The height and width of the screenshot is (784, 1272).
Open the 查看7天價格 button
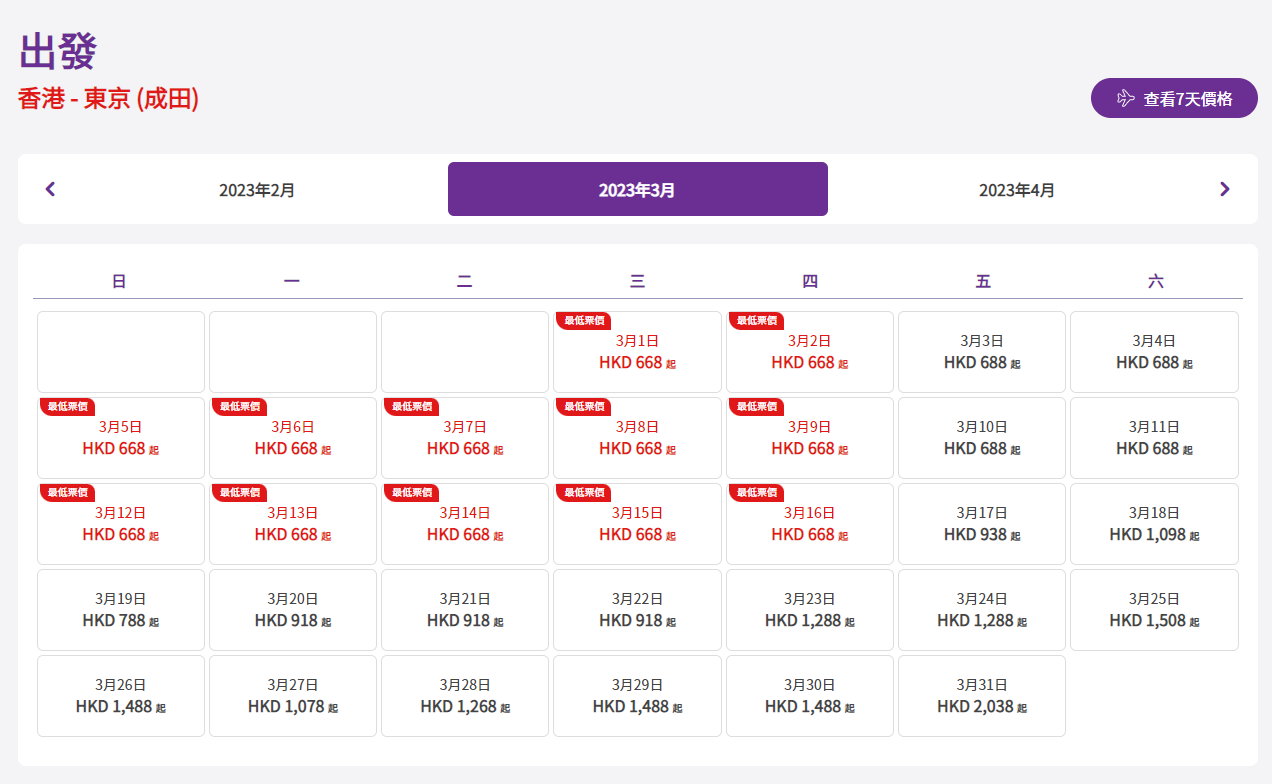1174,98
